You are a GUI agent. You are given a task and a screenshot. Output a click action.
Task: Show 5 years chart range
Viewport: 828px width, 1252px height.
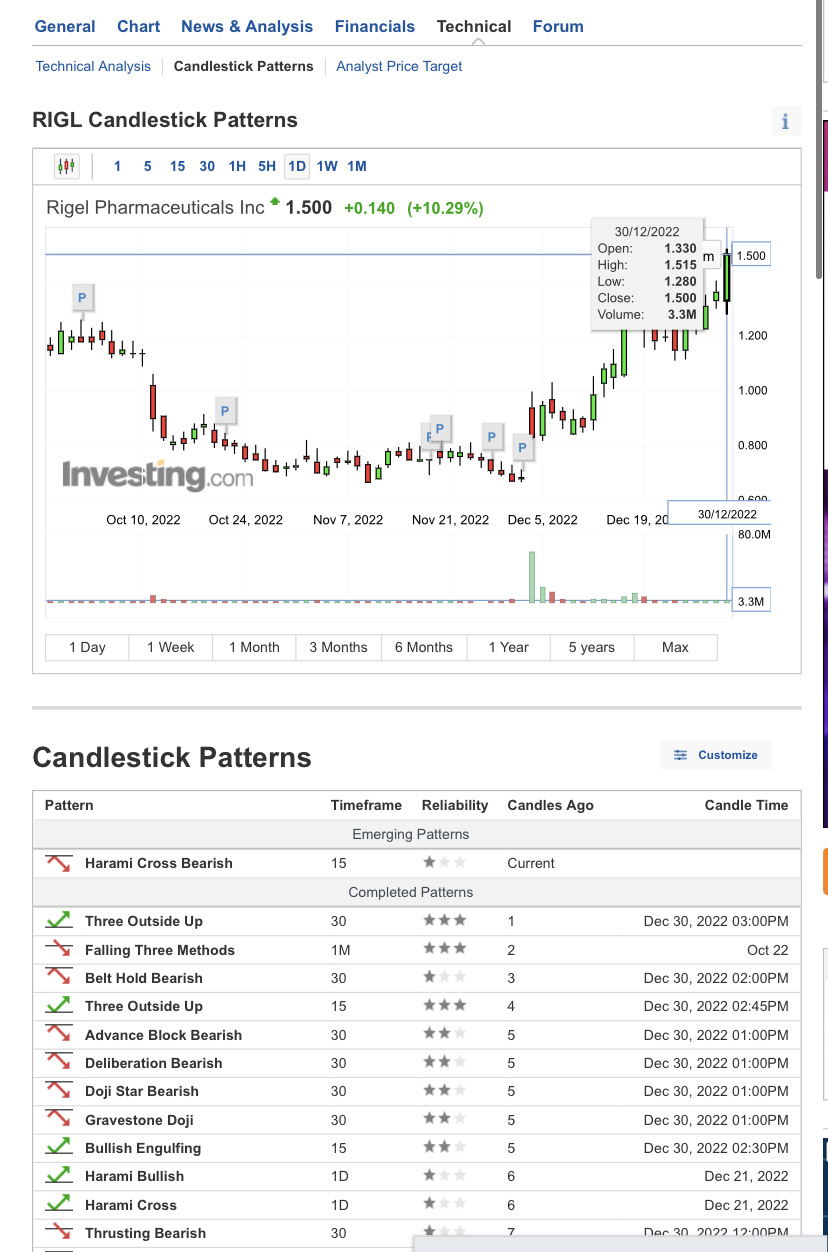(x=592, y=647)
